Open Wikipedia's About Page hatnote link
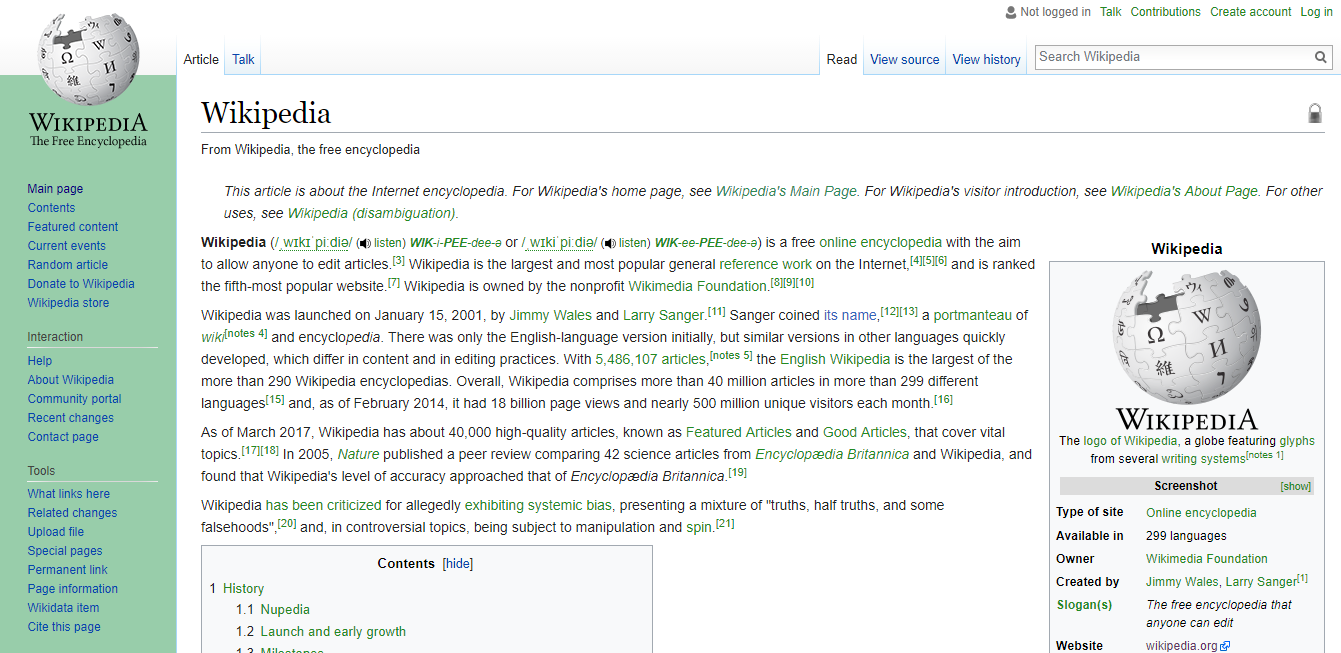This screenshot has width=1341, height=653. [1184, 191]
